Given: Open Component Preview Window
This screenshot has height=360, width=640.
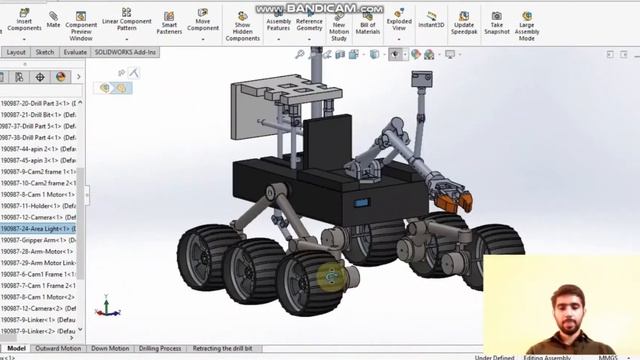Looking at the screenshot, I should point(81,26).
